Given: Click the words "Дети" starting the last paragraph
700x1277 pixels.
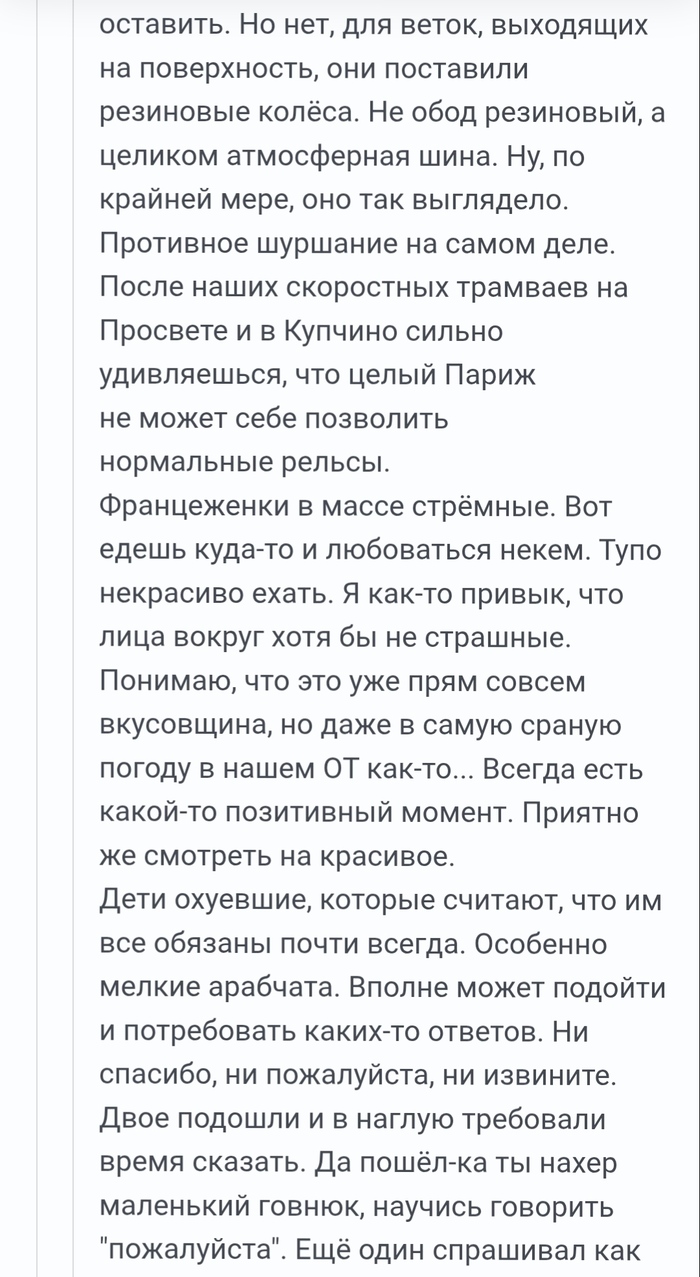Looking at the screenshot, I should tap(132, 901).
